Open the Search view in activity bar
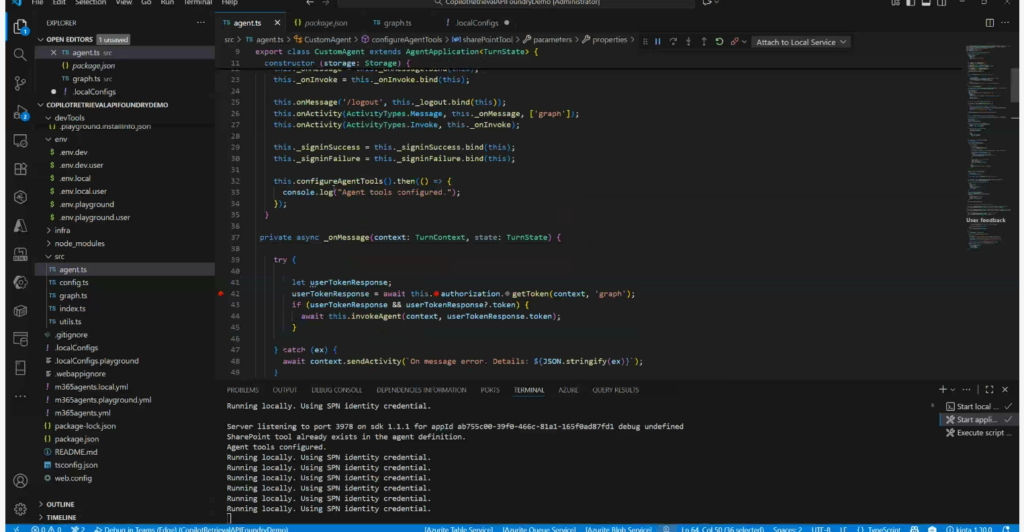Viewport: 1024px width, 532px height. [x=20, y=55]
